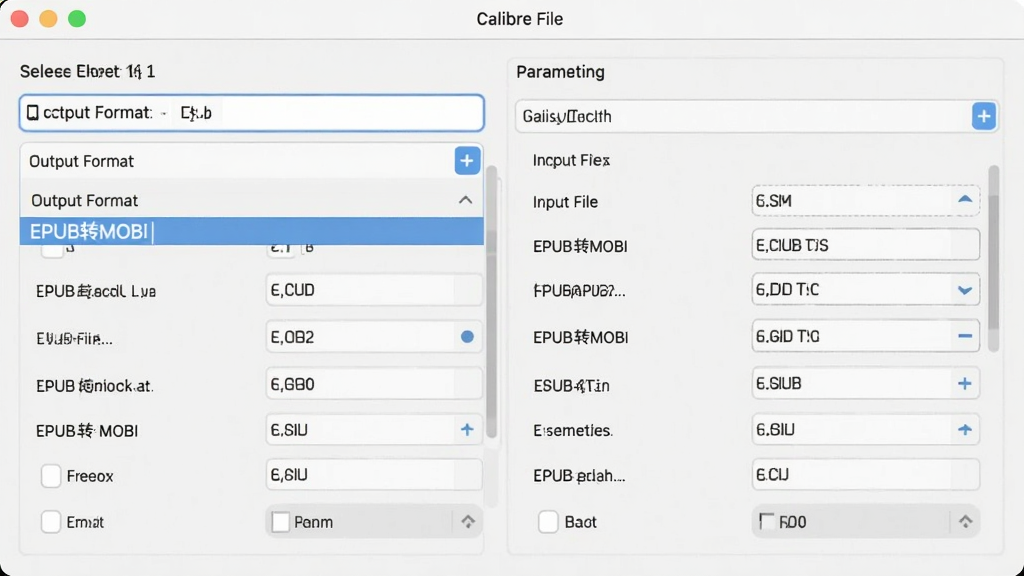Toggle the partially hidden checkbox under EPUB转MOBI row
Viewport: 1024px width, 576px height.
(52, 251)
